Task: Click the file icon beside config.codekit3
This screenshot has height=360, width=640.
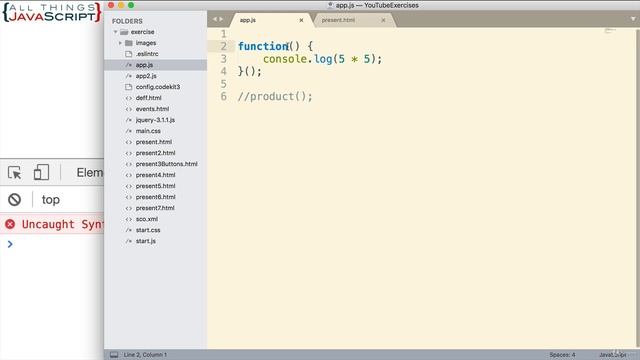Action: point(129,87)
